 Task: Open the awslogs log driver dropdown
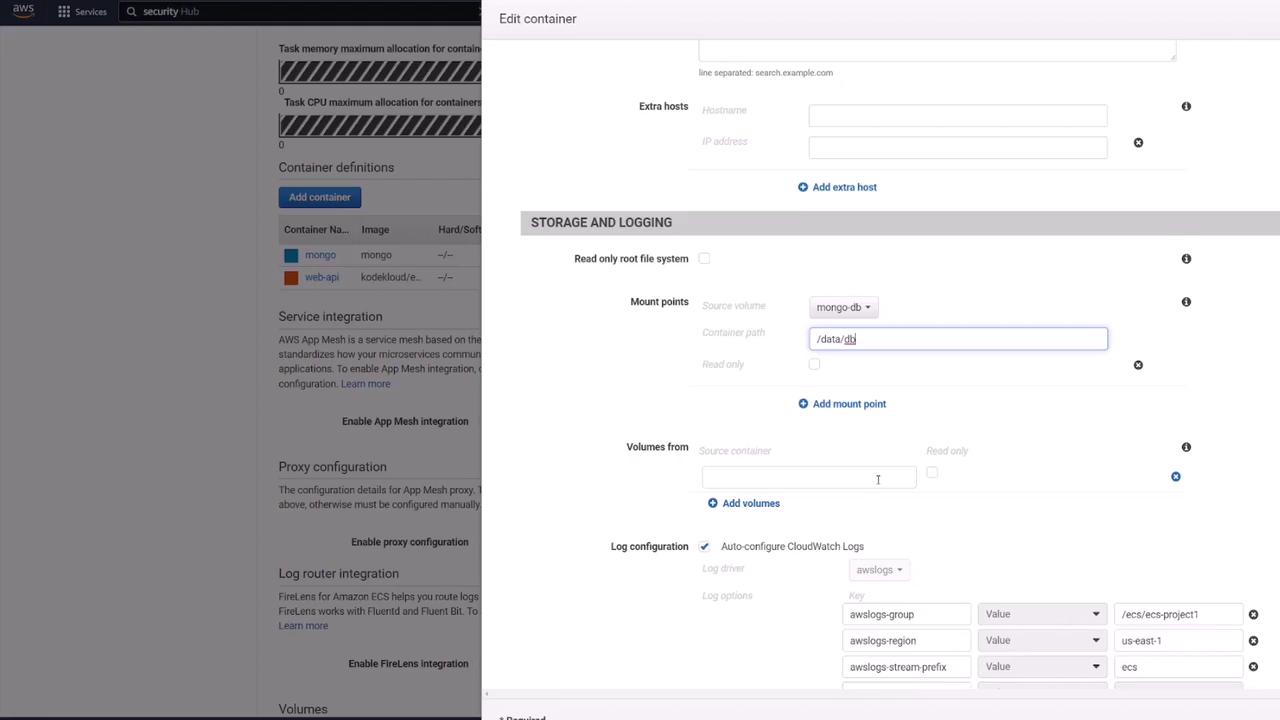879,570
